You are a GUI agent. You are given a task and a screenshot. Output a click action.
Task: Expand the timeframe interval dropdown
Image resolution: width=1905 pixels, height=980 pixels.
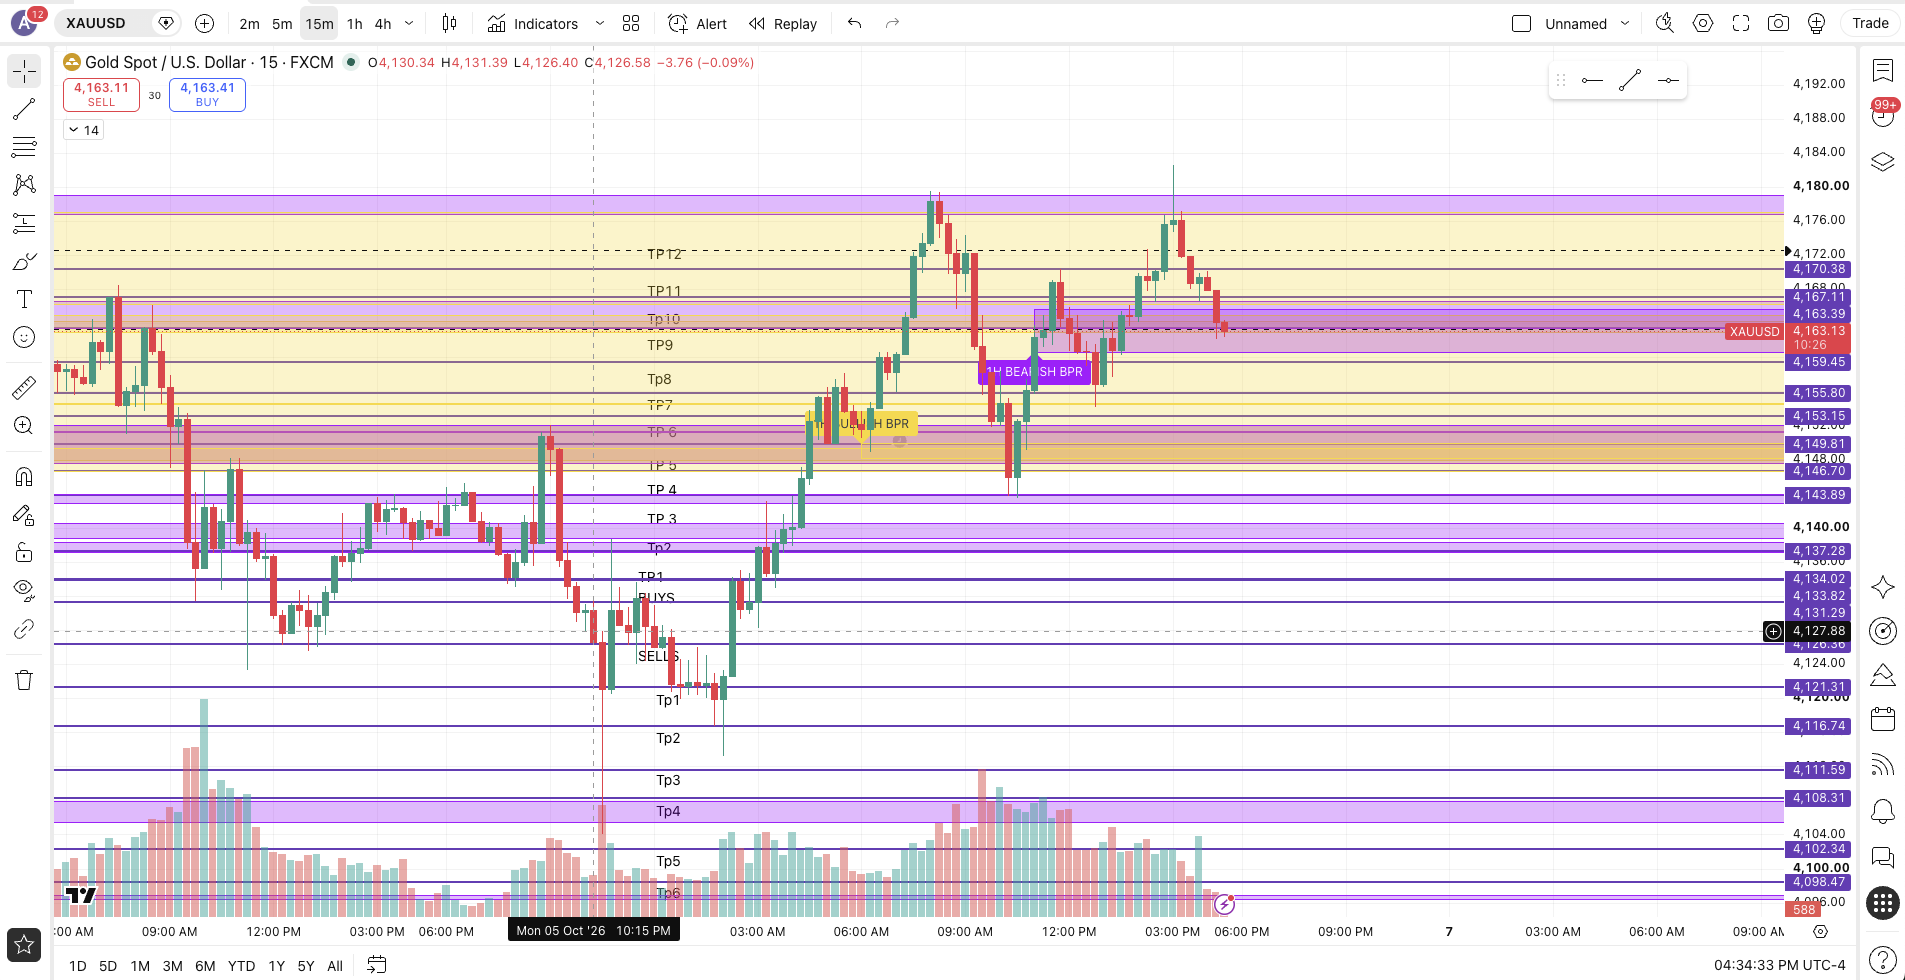point(409,23)
